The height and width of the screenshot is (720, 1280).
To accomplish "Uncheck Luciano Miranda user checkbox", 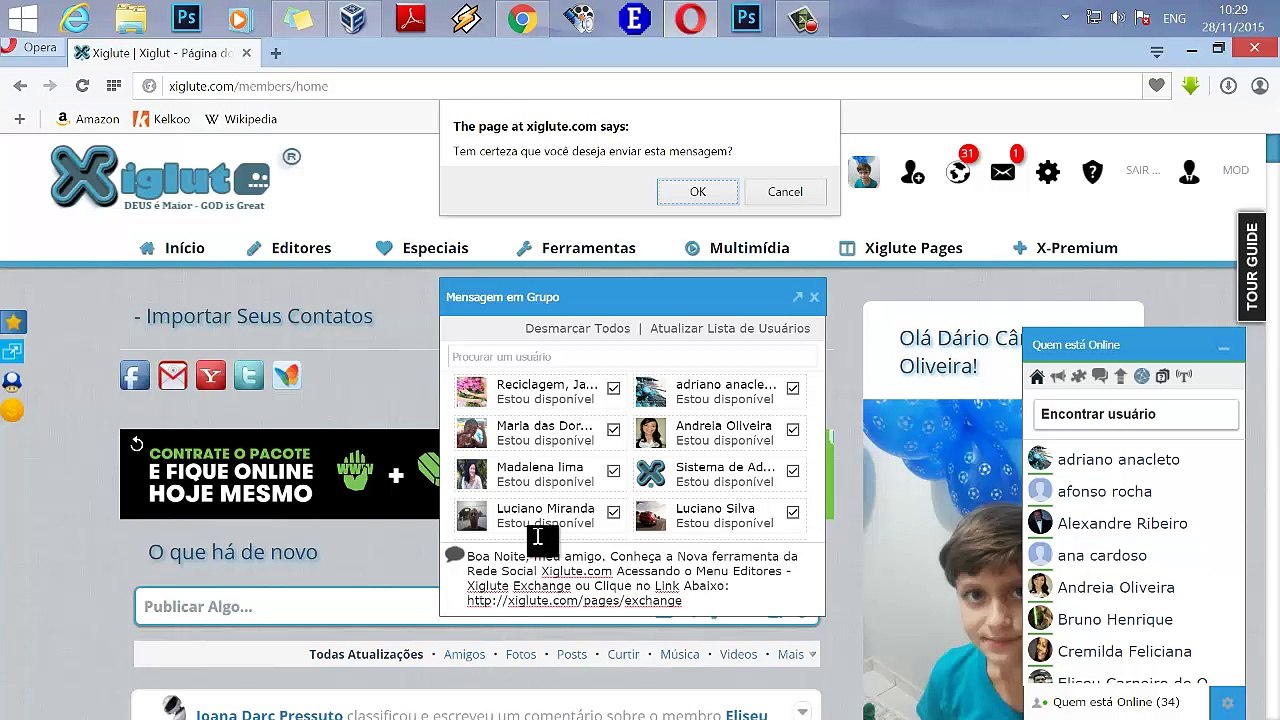I will pyautogui.click(x=613, y=511).
